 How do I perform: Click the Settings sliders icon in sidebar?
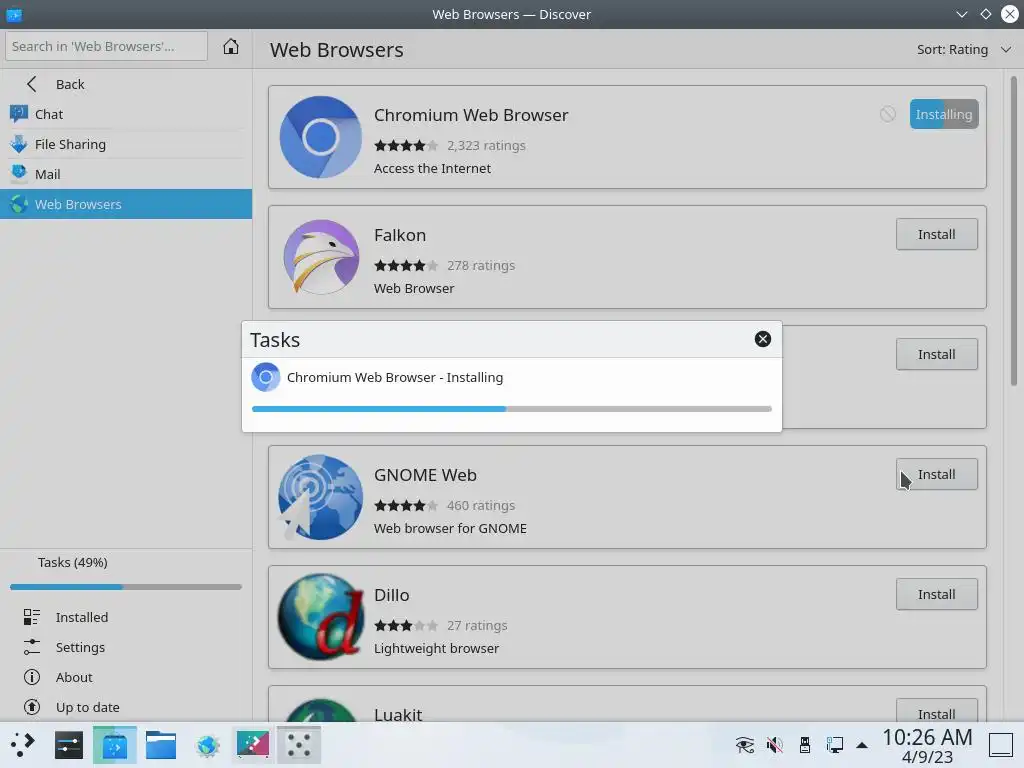coord(31,647)
